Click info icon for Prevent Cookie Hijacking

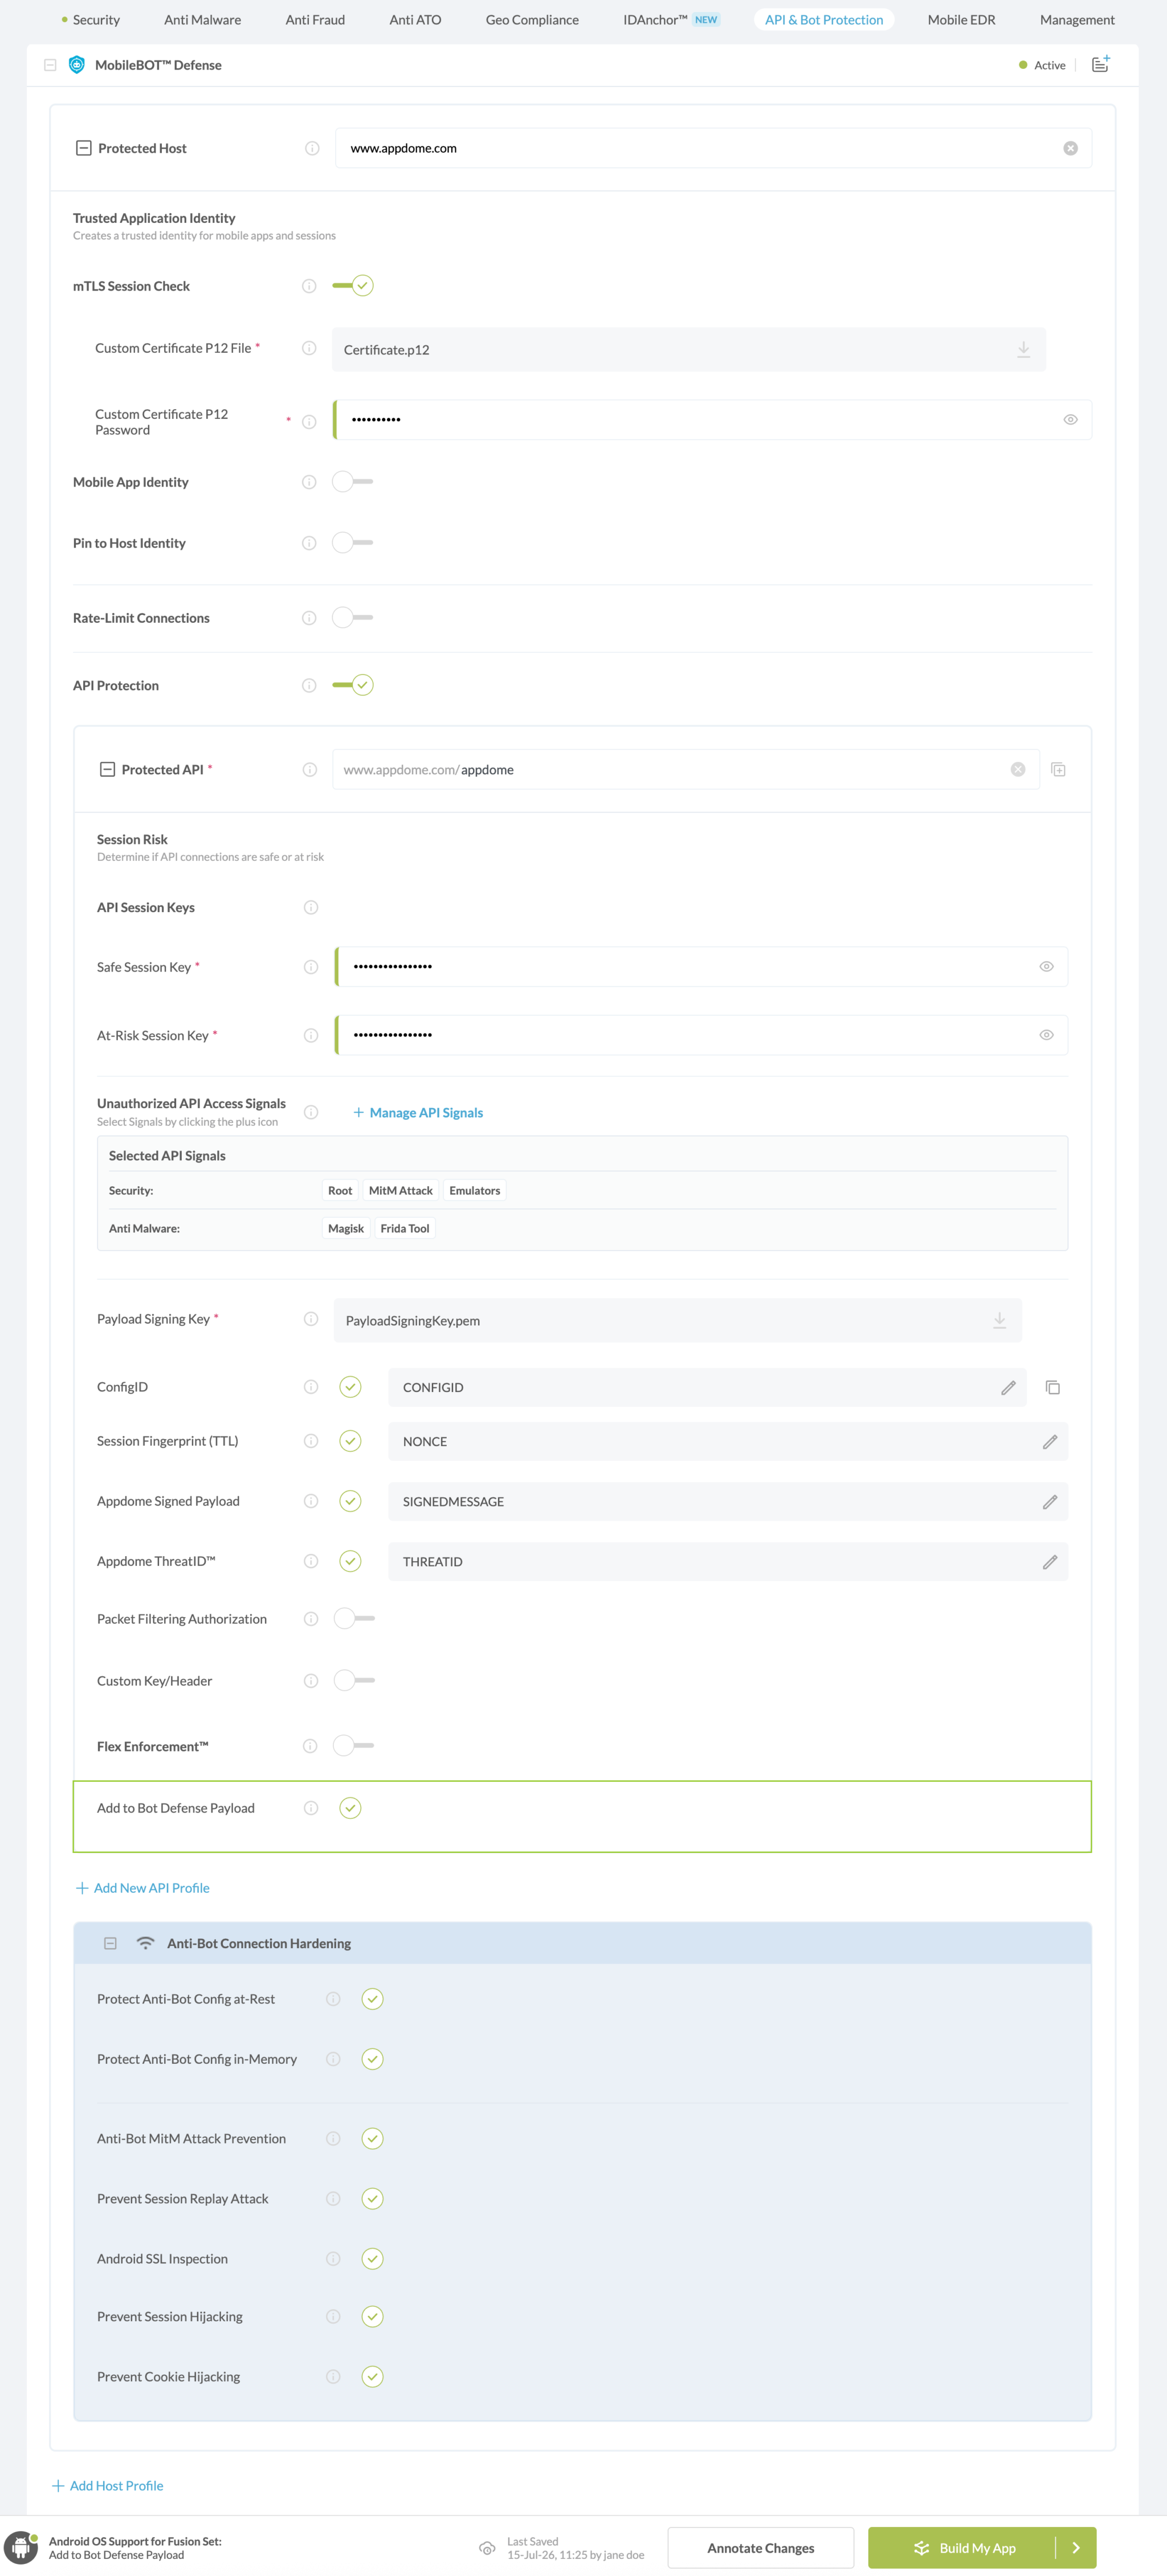coord(333,2376)
